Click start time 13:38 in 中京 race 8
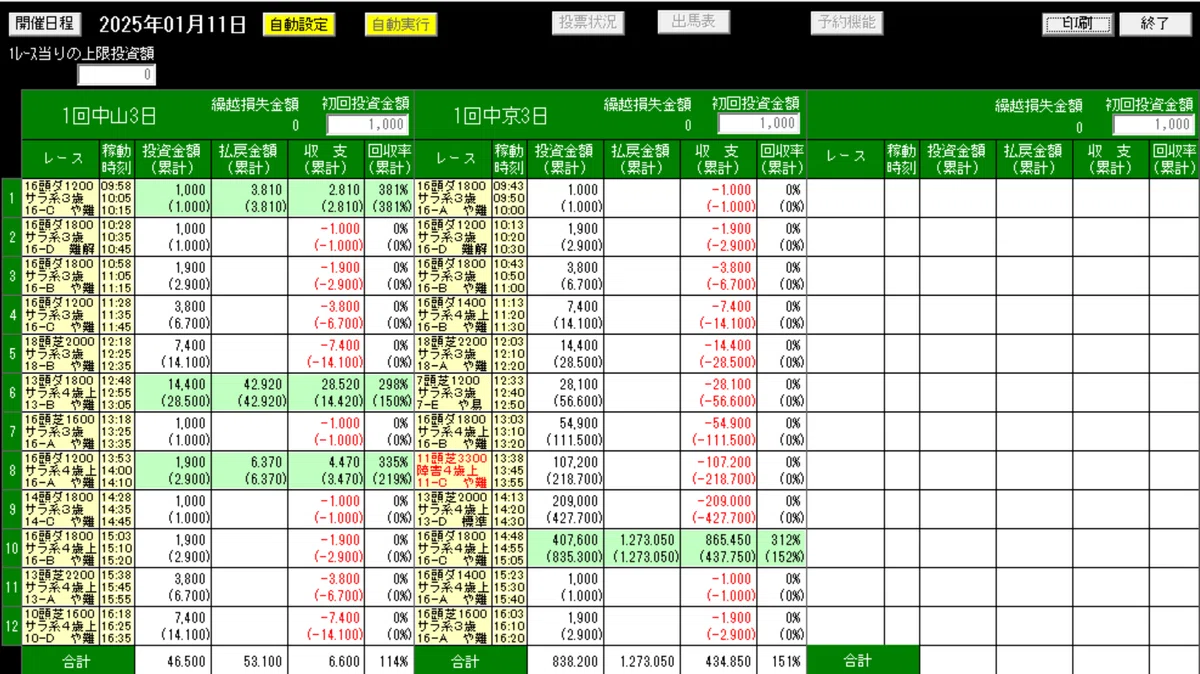Image resolution: width=1200 pixels, height=674 pixels. (x=509, y=457)
